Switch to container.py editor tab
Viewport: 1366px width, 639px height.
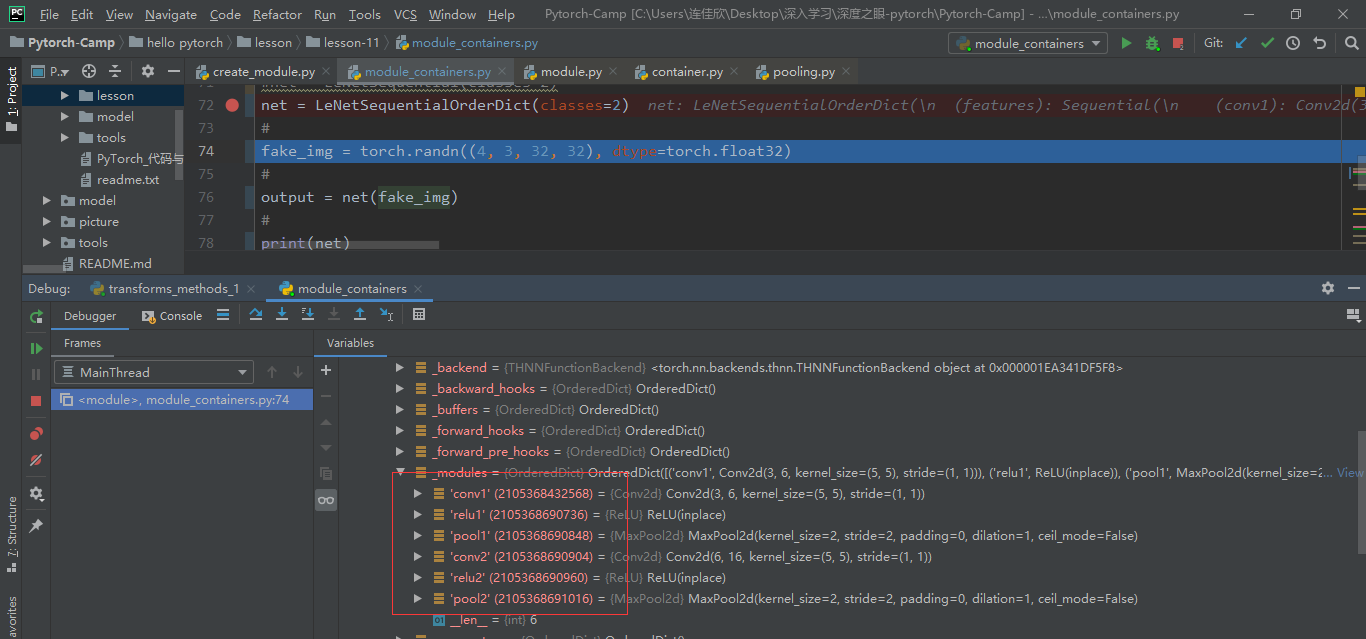(686, 72)
